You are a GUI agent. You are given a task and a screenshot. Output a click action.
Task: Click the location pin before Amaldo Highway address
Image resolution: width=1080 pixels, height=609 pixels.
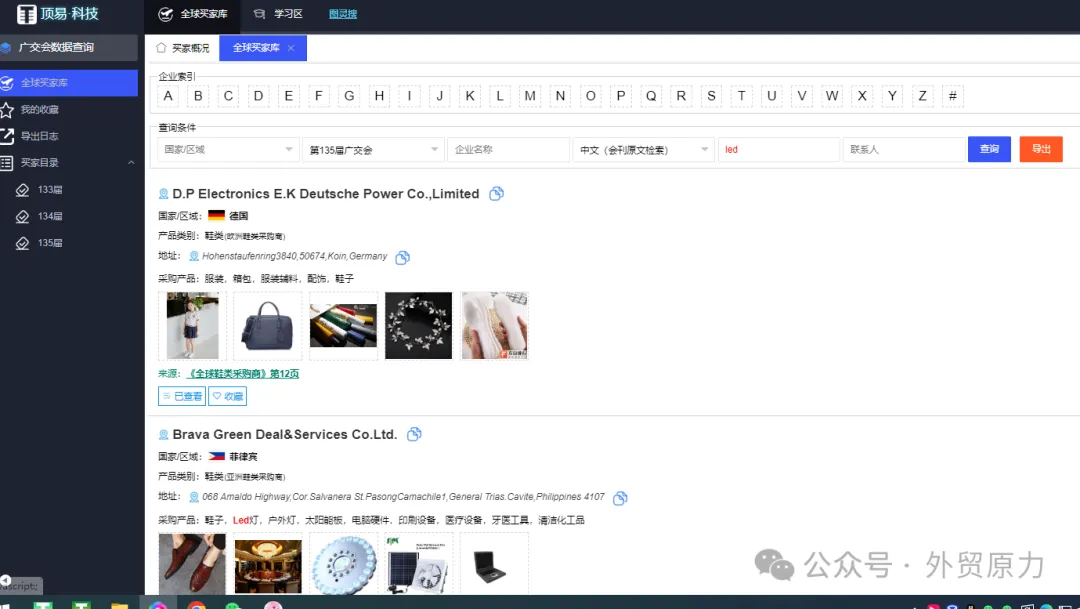(x=194, y=497)
